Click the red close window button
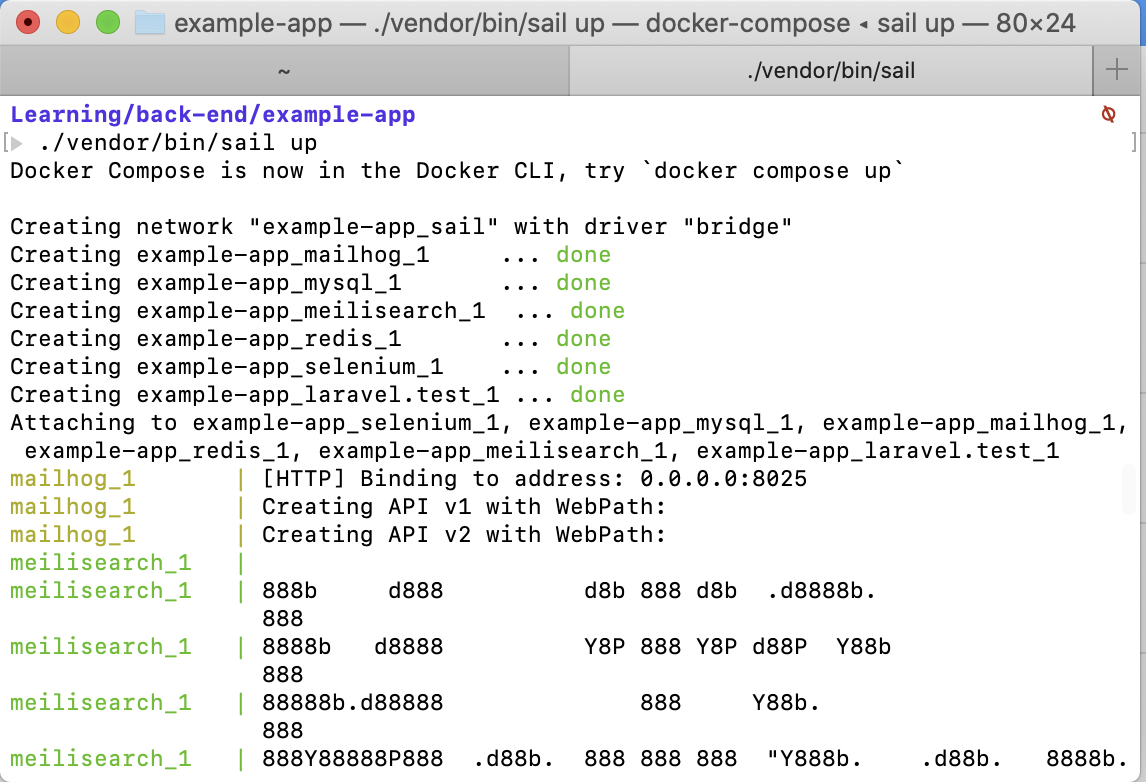The image size is (1146, 782). point(27,22)
